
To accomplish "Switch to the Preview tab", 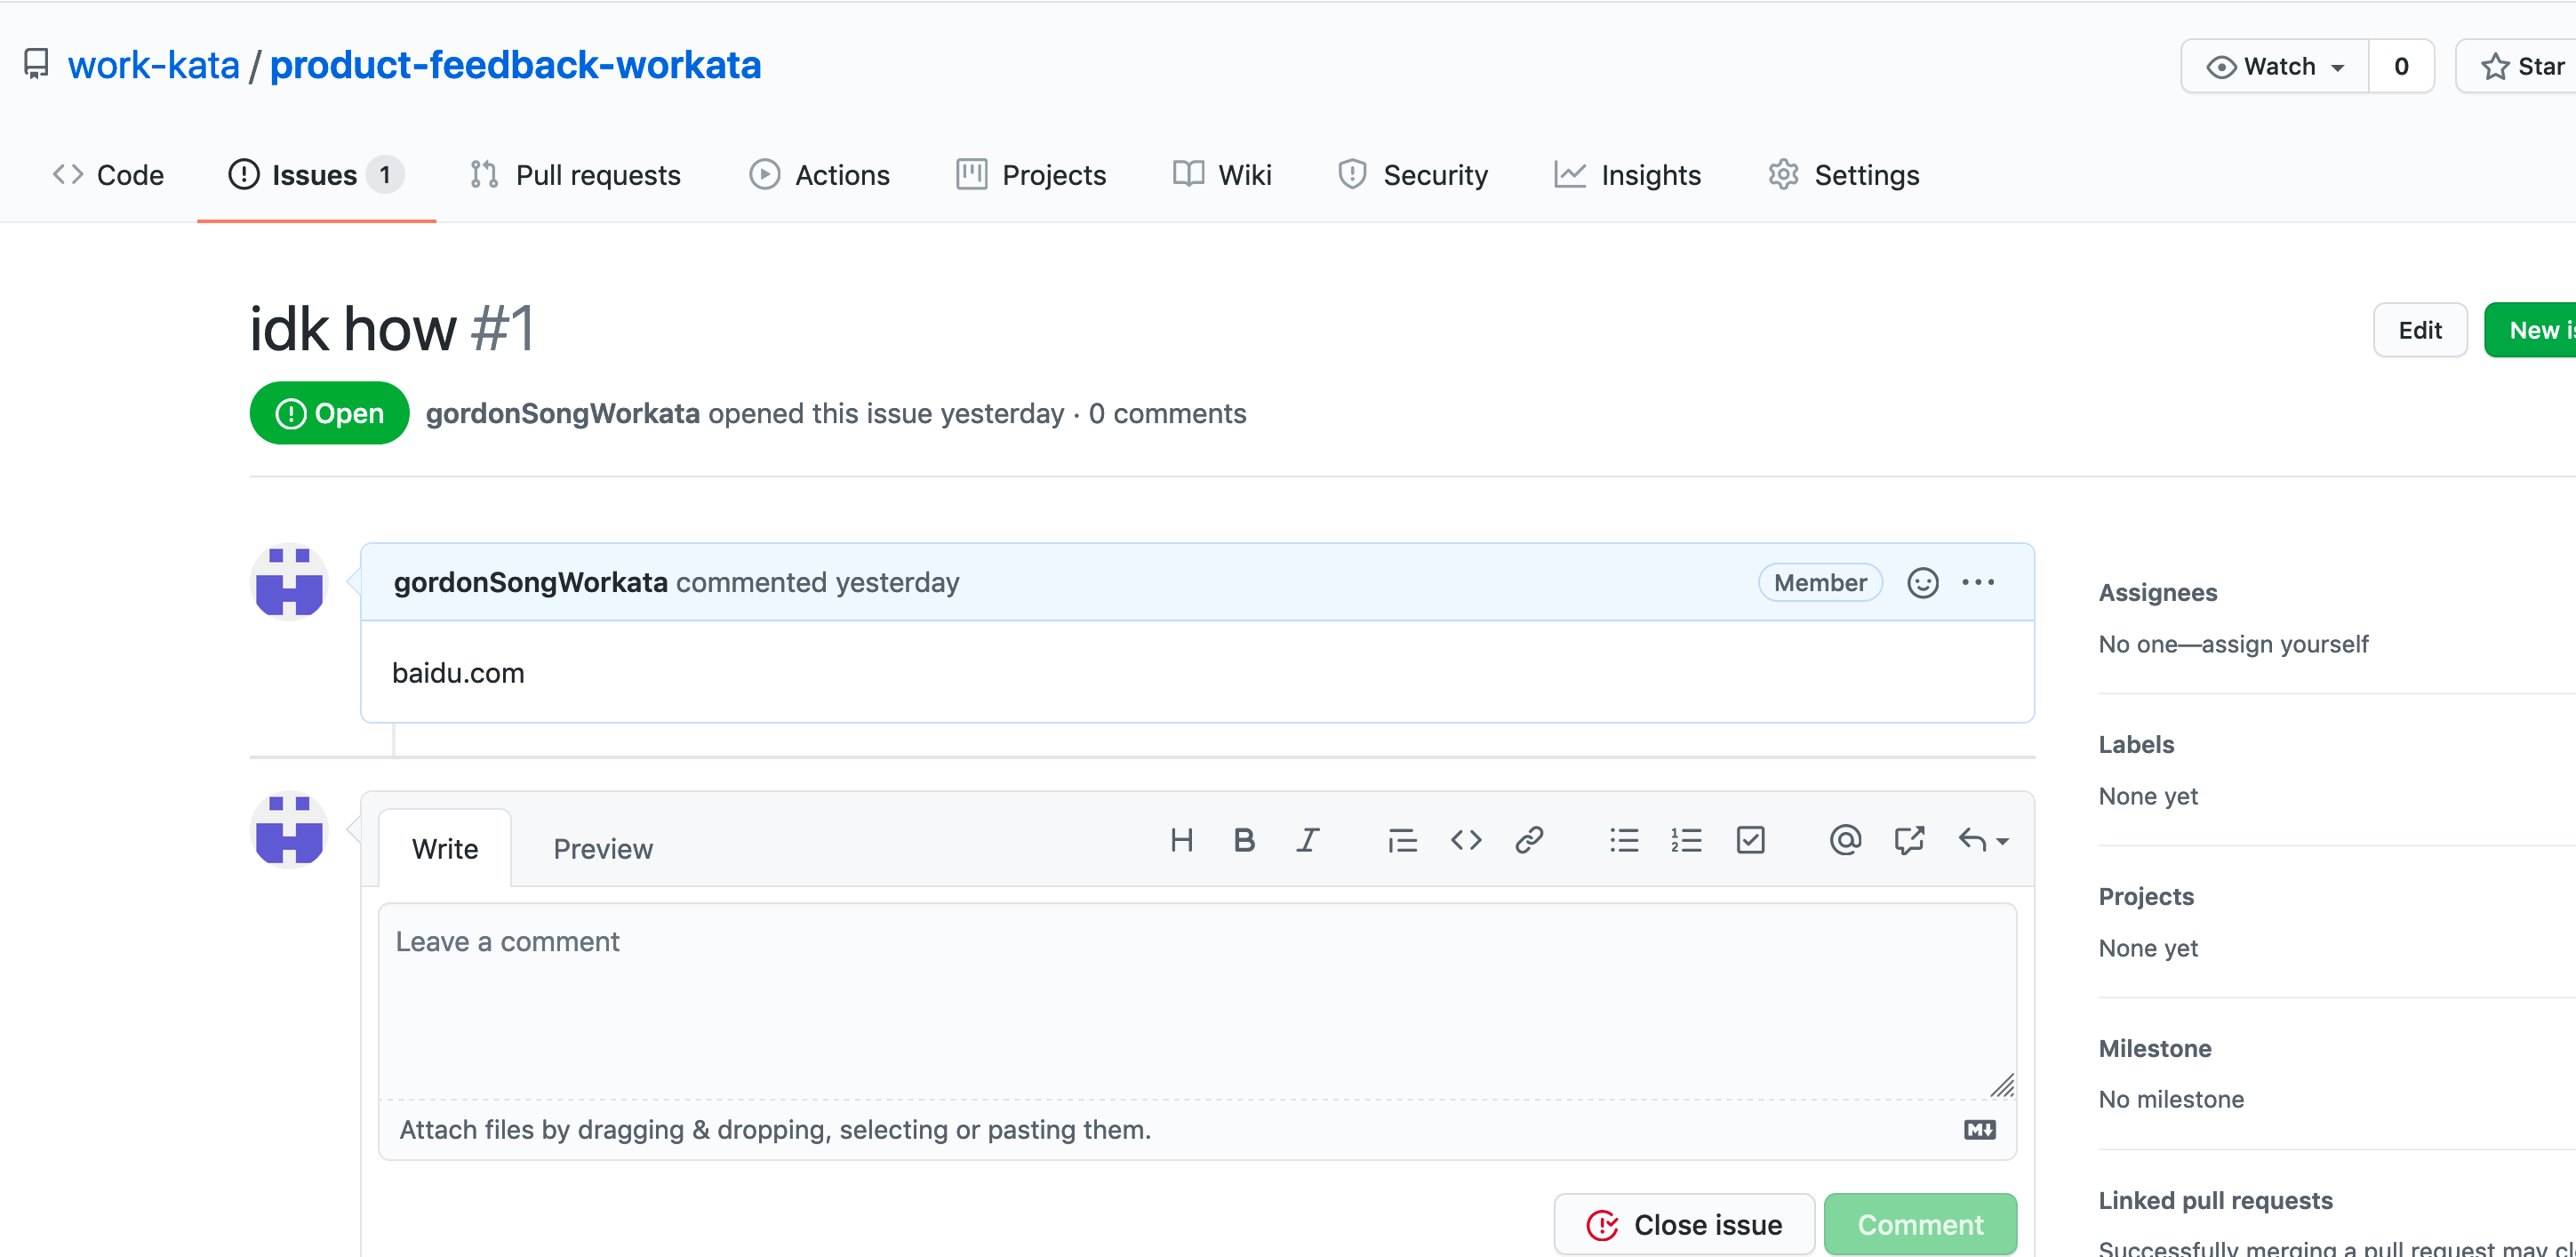I will [602, 849].
